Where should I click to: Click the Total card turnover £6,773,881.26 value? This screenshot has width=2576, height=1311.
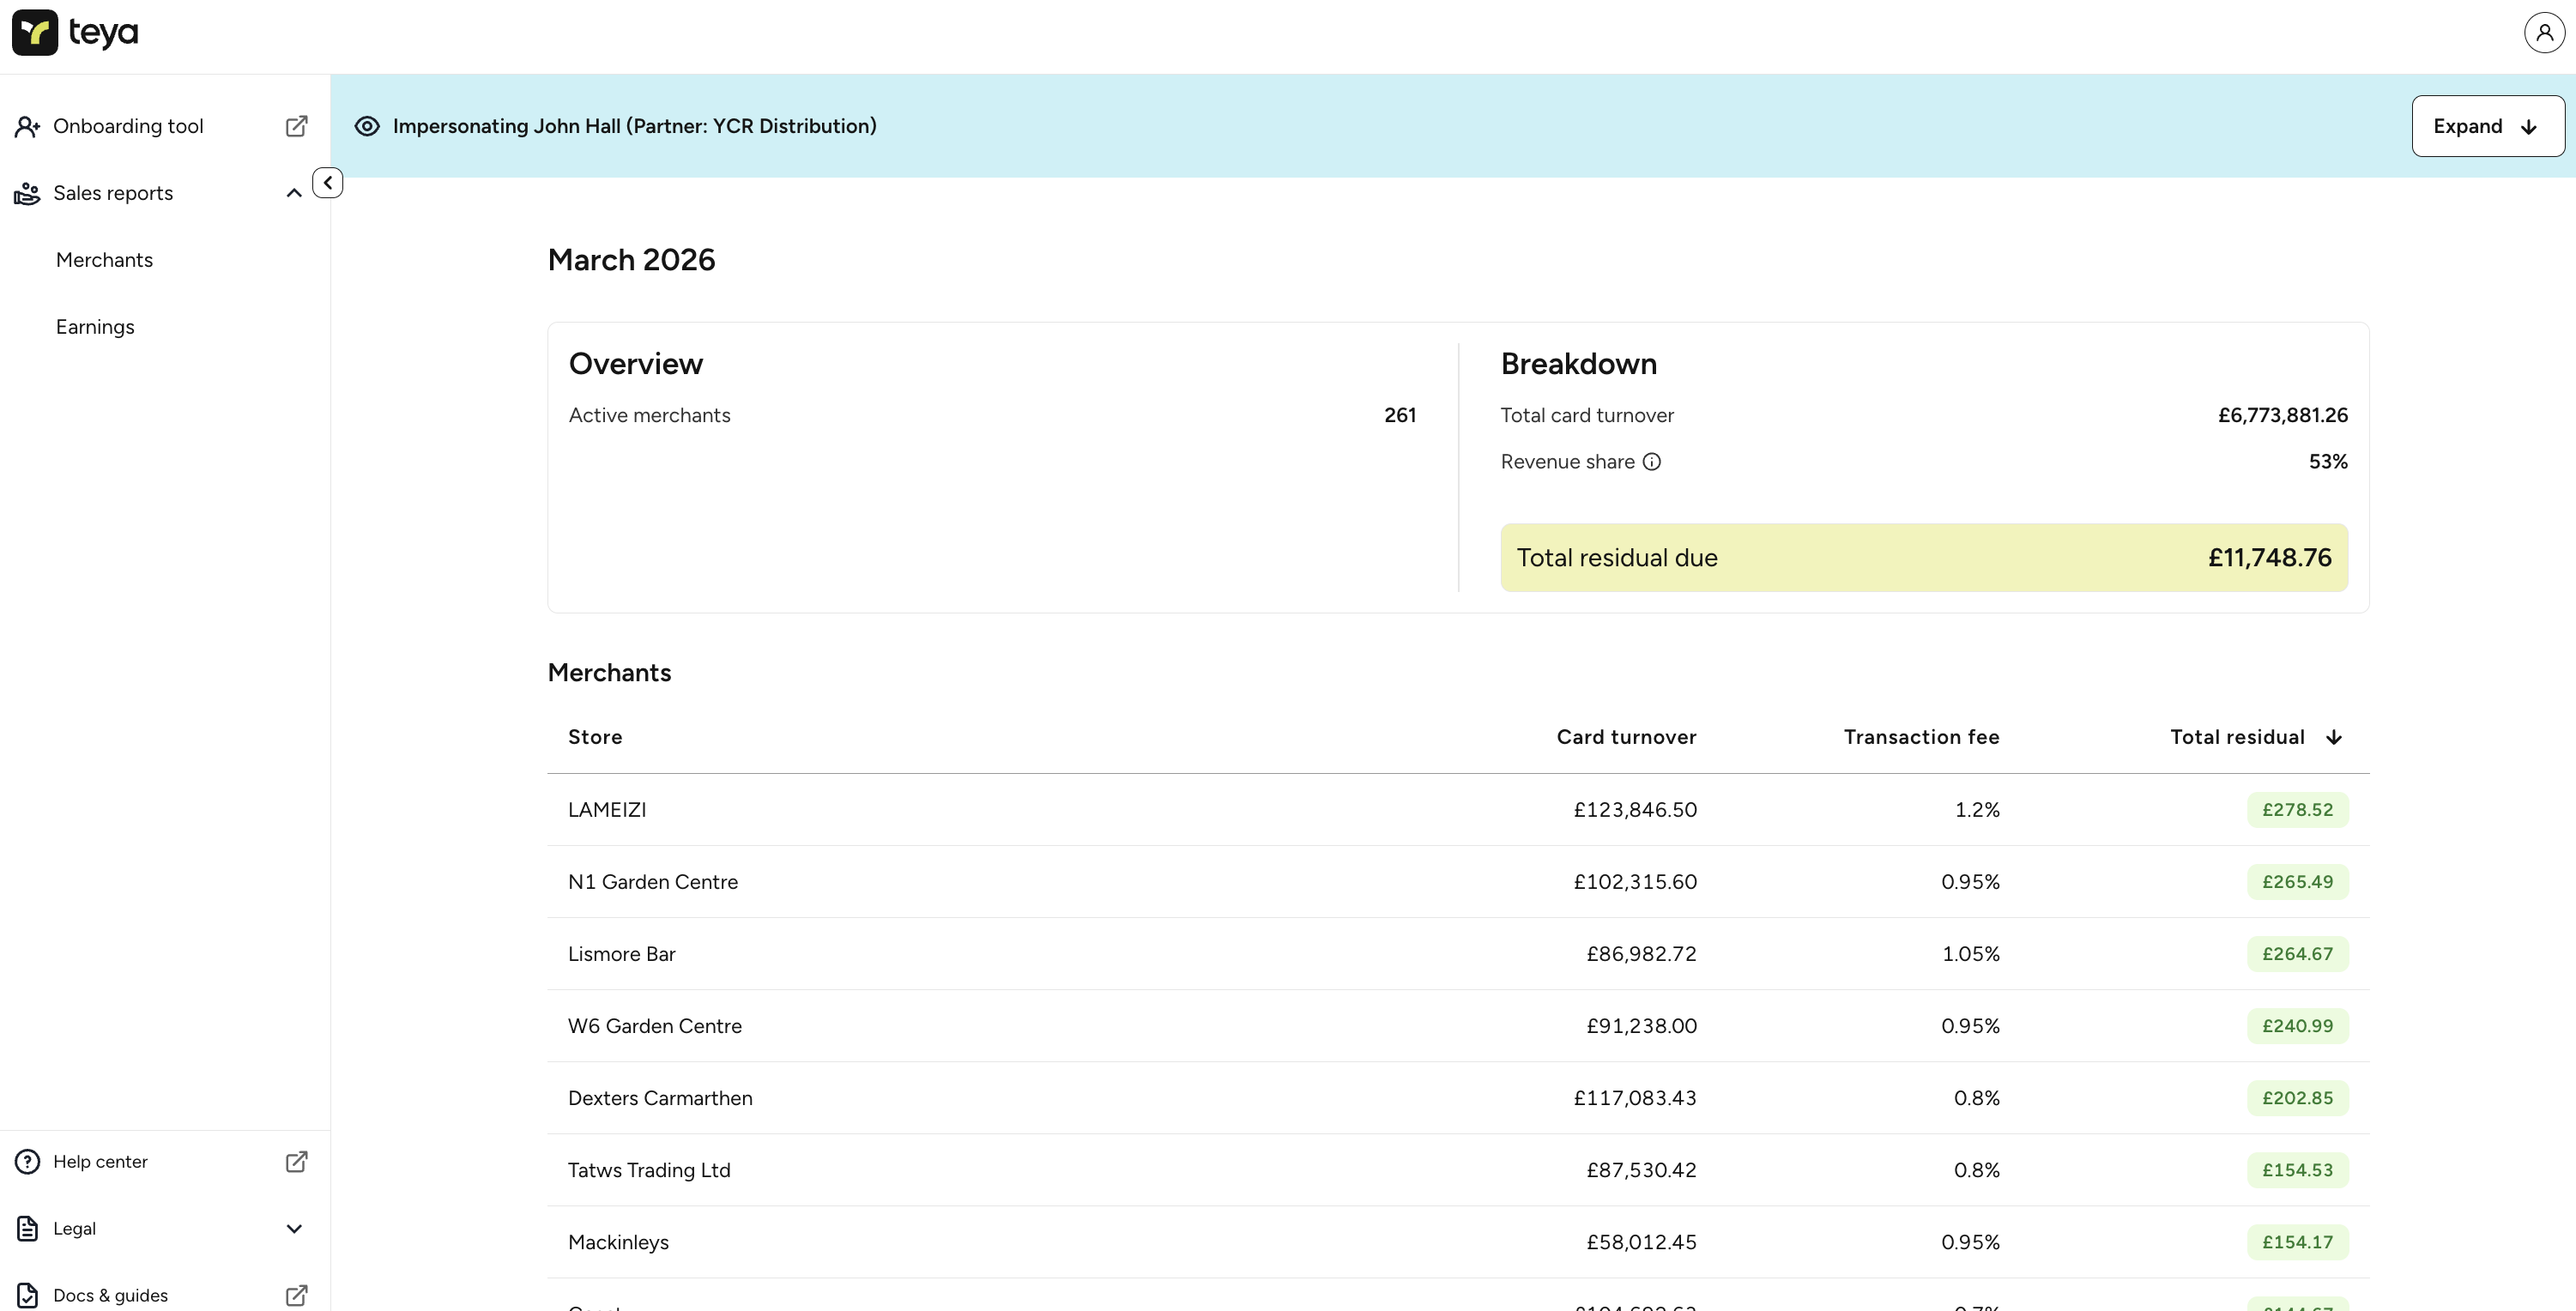(x=2282, y=415)
